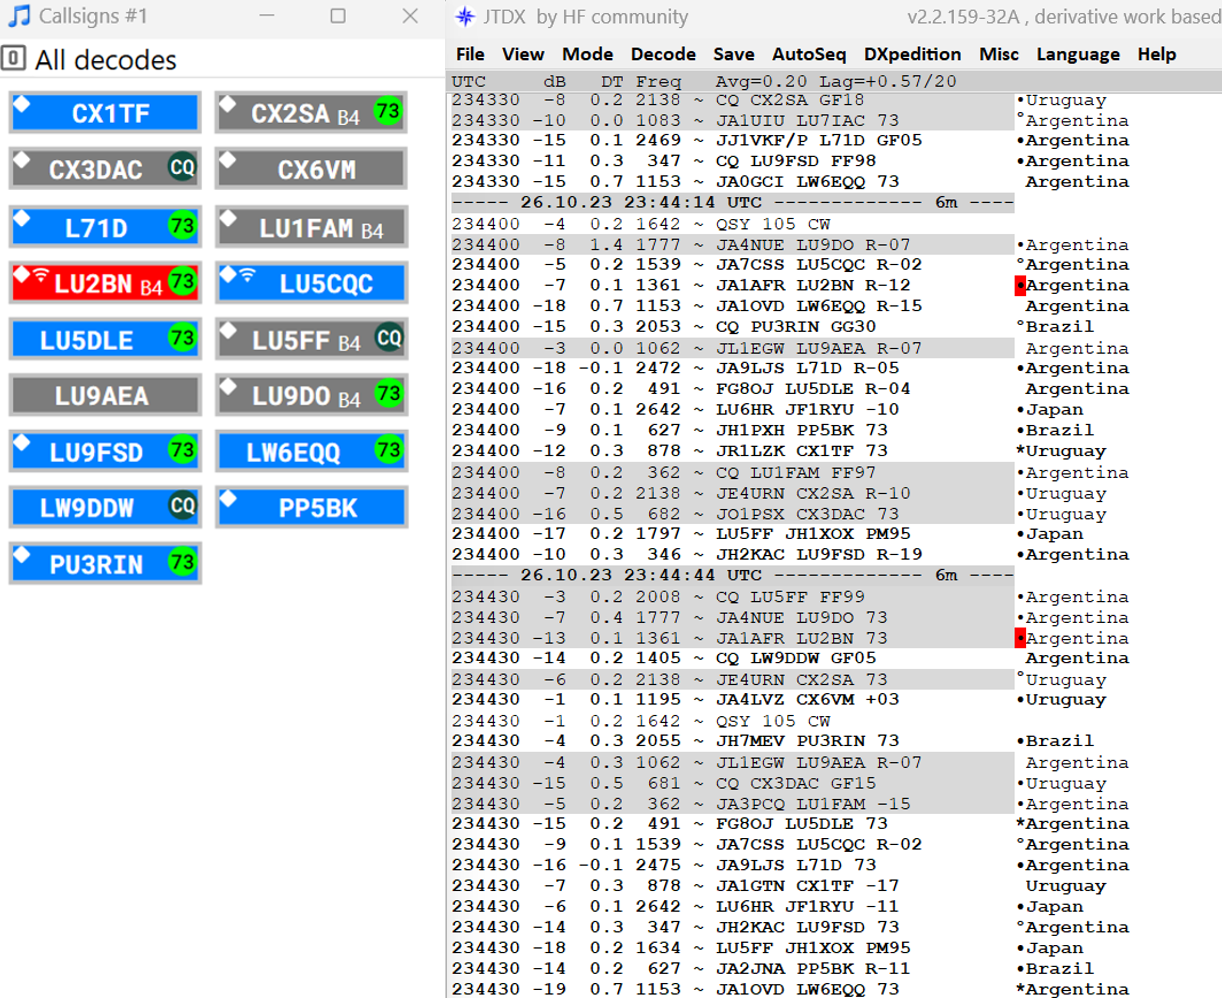Click the All decodes heading

pyautogui.click(x=105, y=60)
